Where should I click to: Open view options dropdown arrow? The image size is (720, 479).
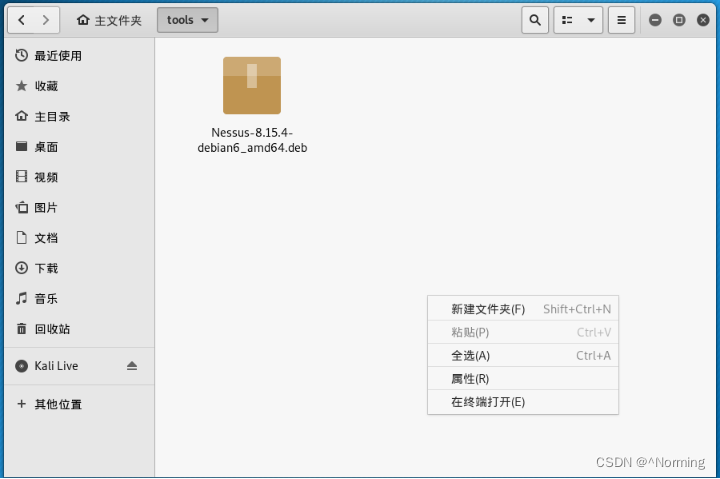point(591,20)
